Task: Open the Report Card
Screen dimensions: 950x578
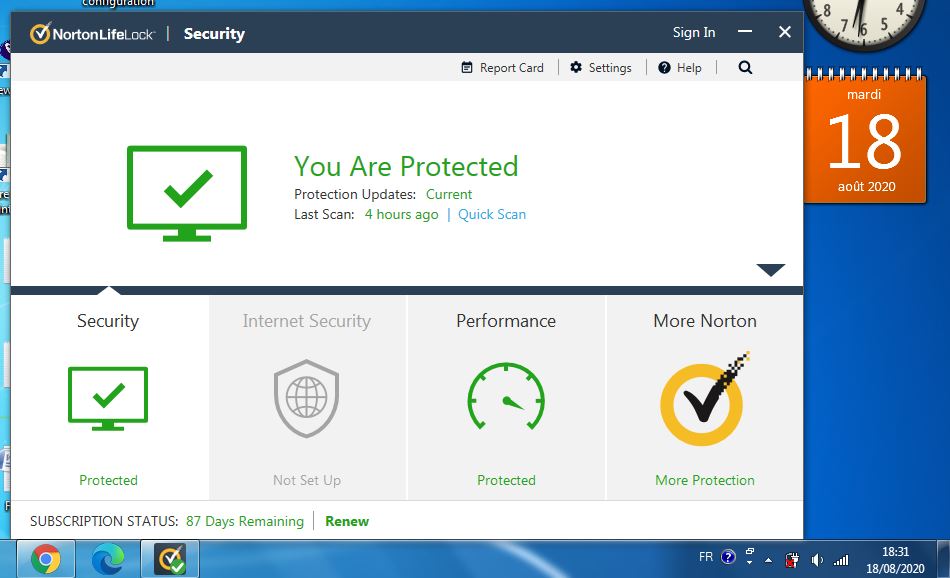Action: 502,68
